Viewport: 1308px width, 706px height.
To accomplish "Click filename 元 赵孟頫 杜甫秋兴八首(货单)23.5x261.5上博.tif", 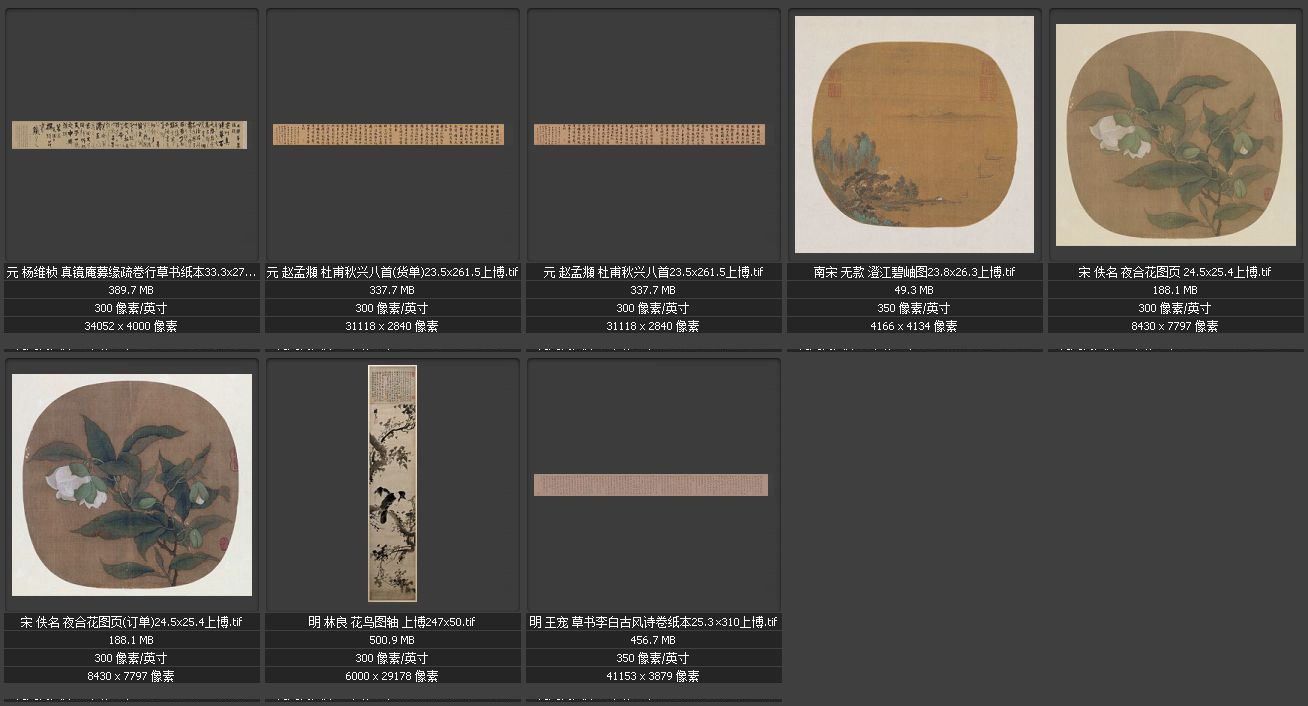I will (392, 272).
